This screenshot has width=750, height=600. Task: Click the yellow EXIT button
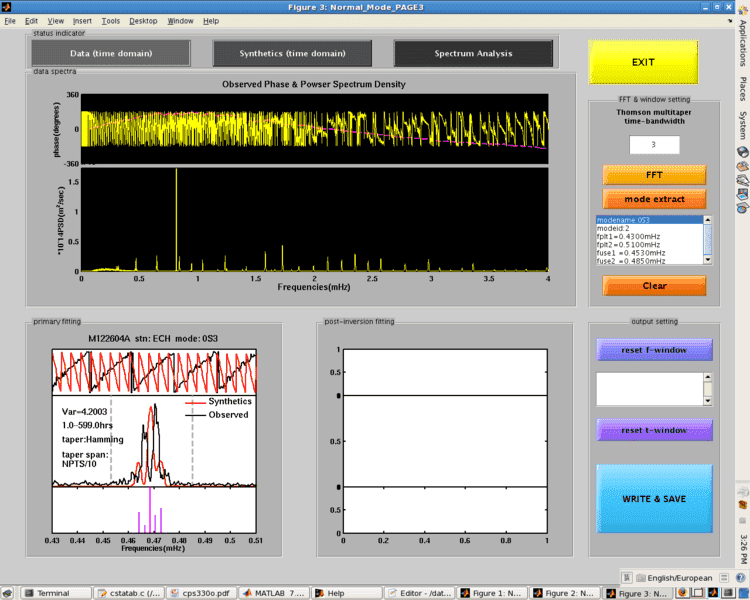point(643,62)
